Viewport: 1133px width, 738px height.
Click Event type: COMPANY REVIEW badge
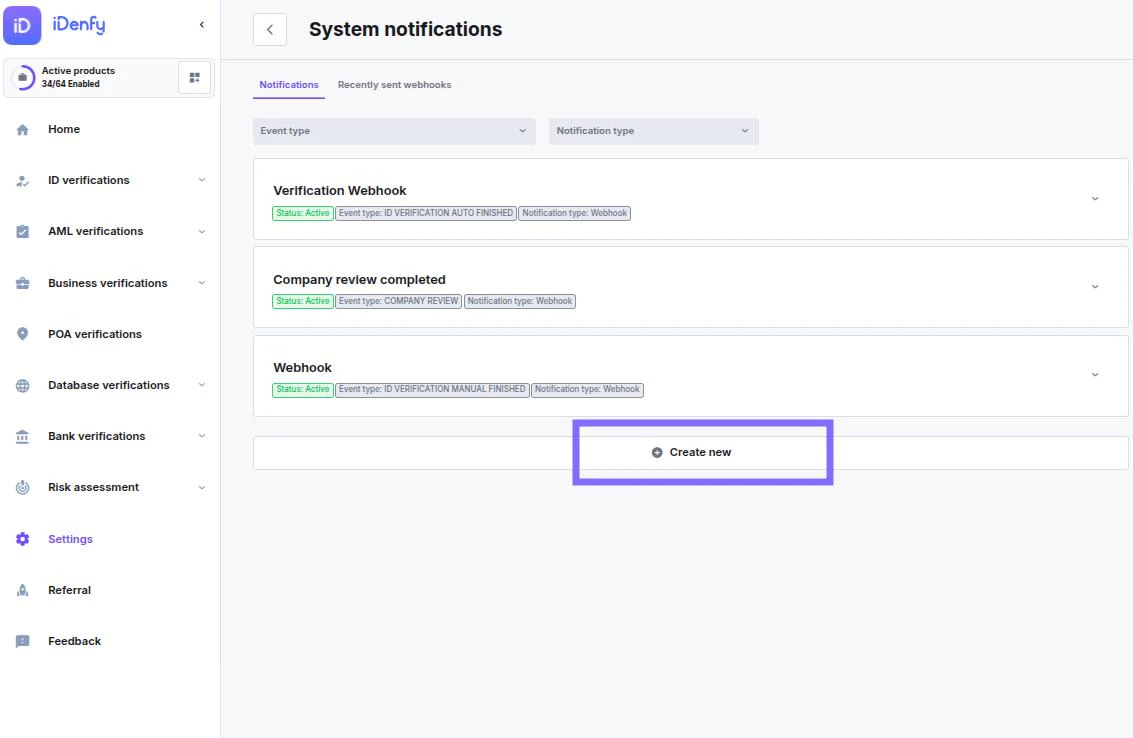point(398,301)
